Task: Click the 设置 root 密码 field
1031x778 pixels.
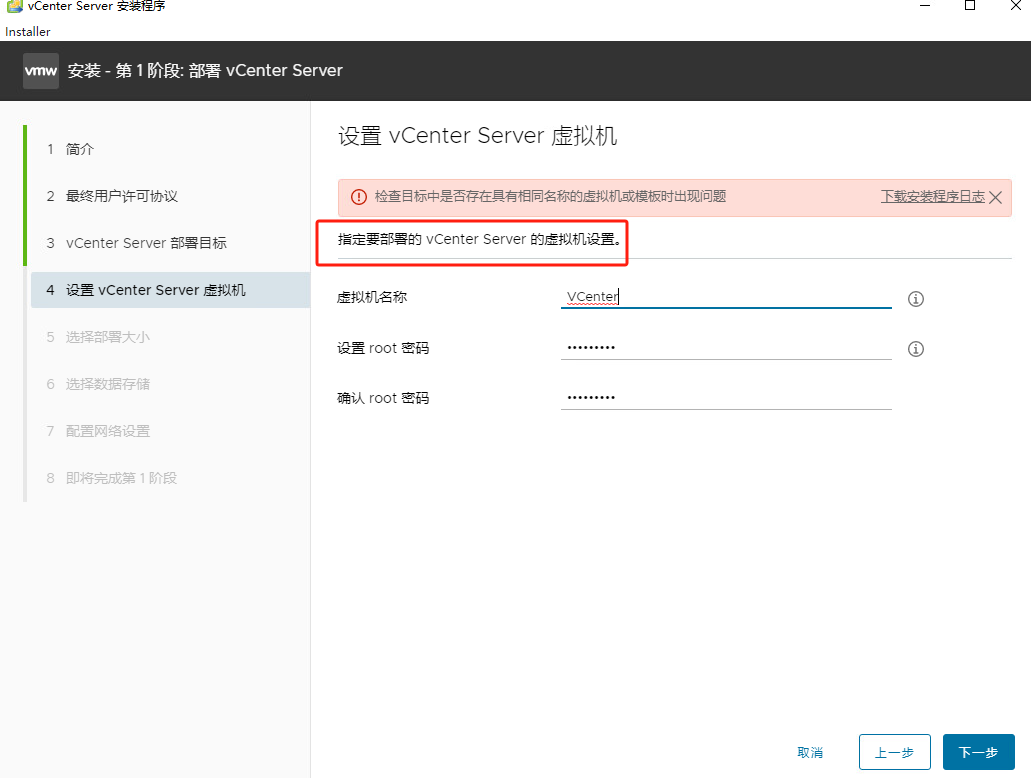Action: click(x=726, y=347)
